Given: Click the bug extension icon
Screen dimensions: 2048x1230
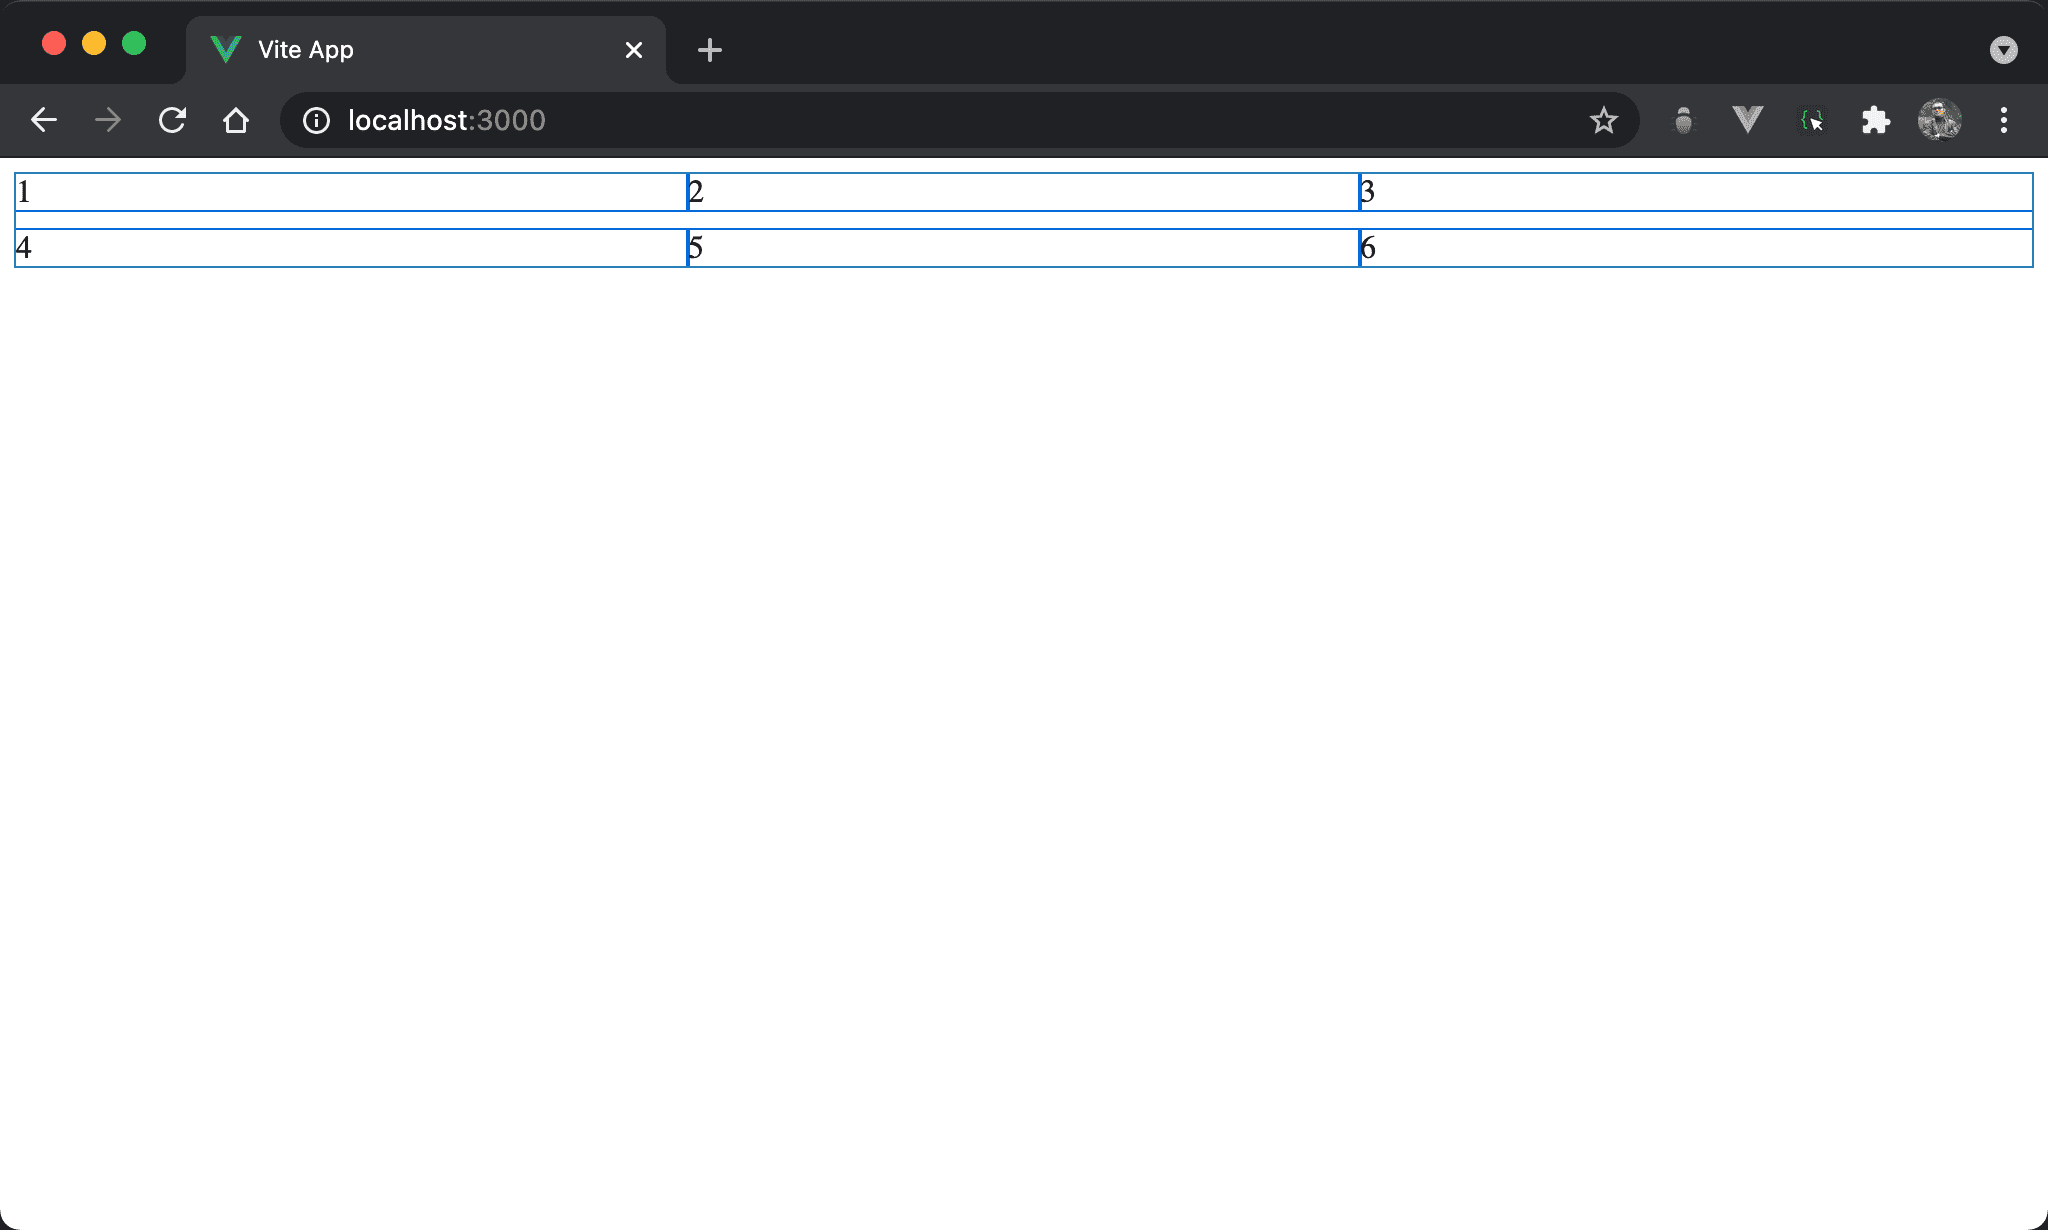Looking at the screenshot, I should point(1684,121).
